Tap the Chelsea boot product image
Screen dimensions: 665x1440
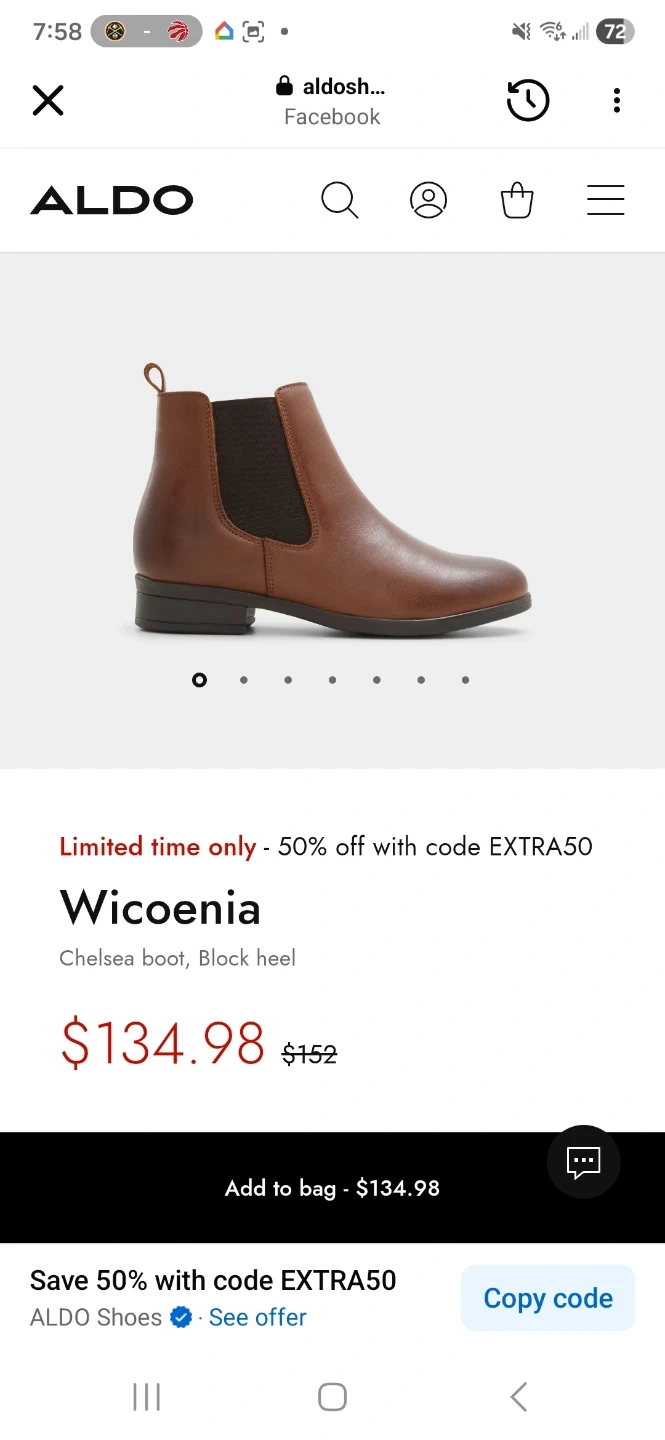[330, 500]
